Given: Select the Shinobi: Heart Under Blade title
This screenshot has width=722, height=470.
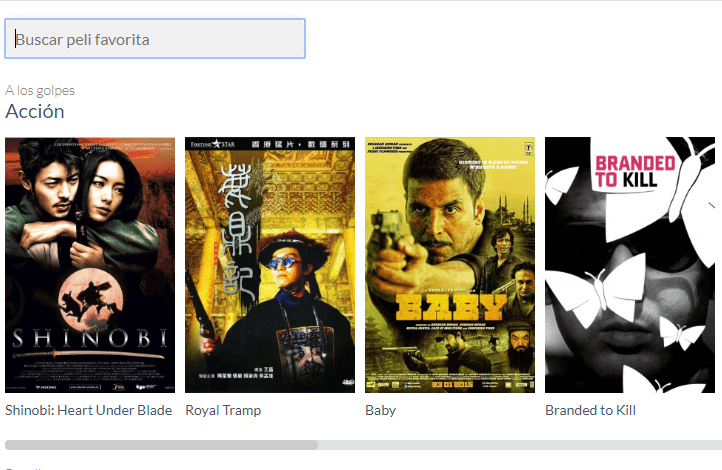Looking at the screenshot, I should [x=88, y=410].
